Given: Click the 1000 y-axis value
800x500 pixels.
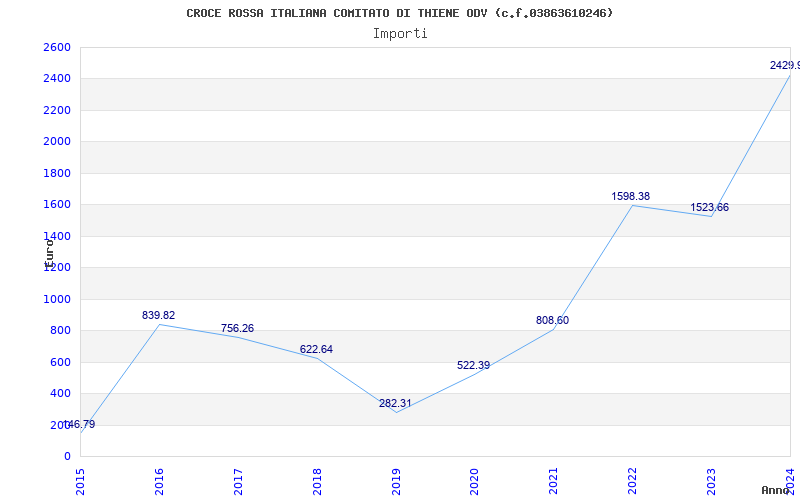Looking at the screenshot, I should coord(57,299).
